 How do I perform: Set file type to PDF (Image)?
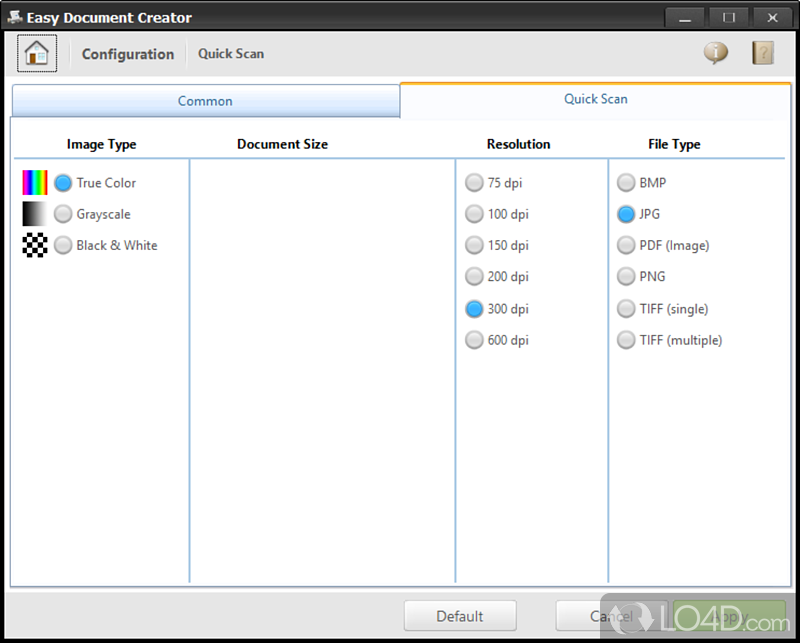626,245
